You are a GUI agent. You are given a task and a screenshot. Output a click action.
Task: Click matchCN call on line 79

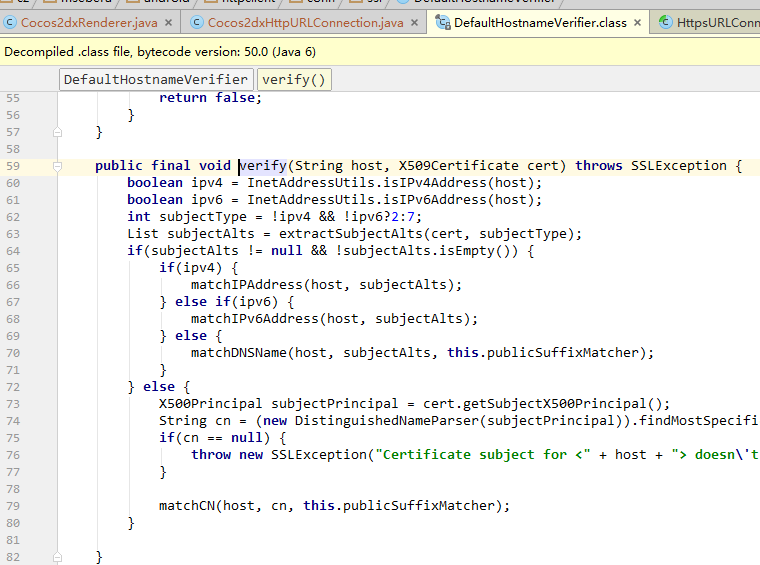187,505
